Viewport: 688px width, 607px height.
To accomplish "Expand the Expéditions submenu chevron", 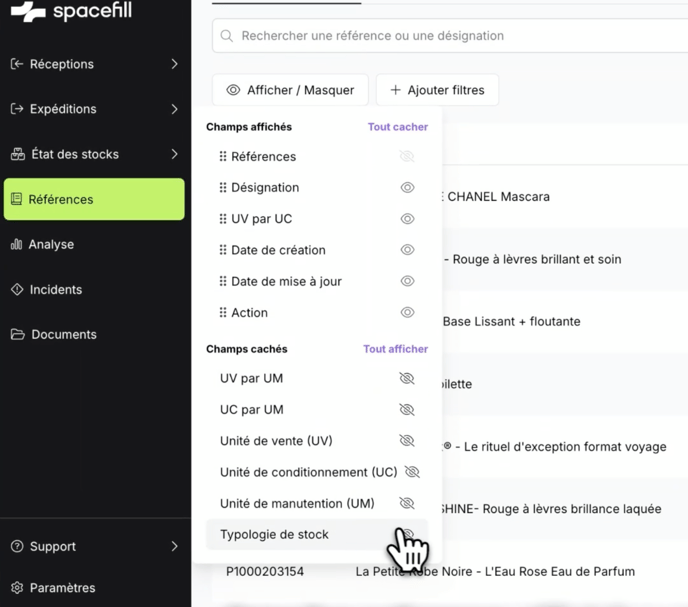I will click(174, 109).
